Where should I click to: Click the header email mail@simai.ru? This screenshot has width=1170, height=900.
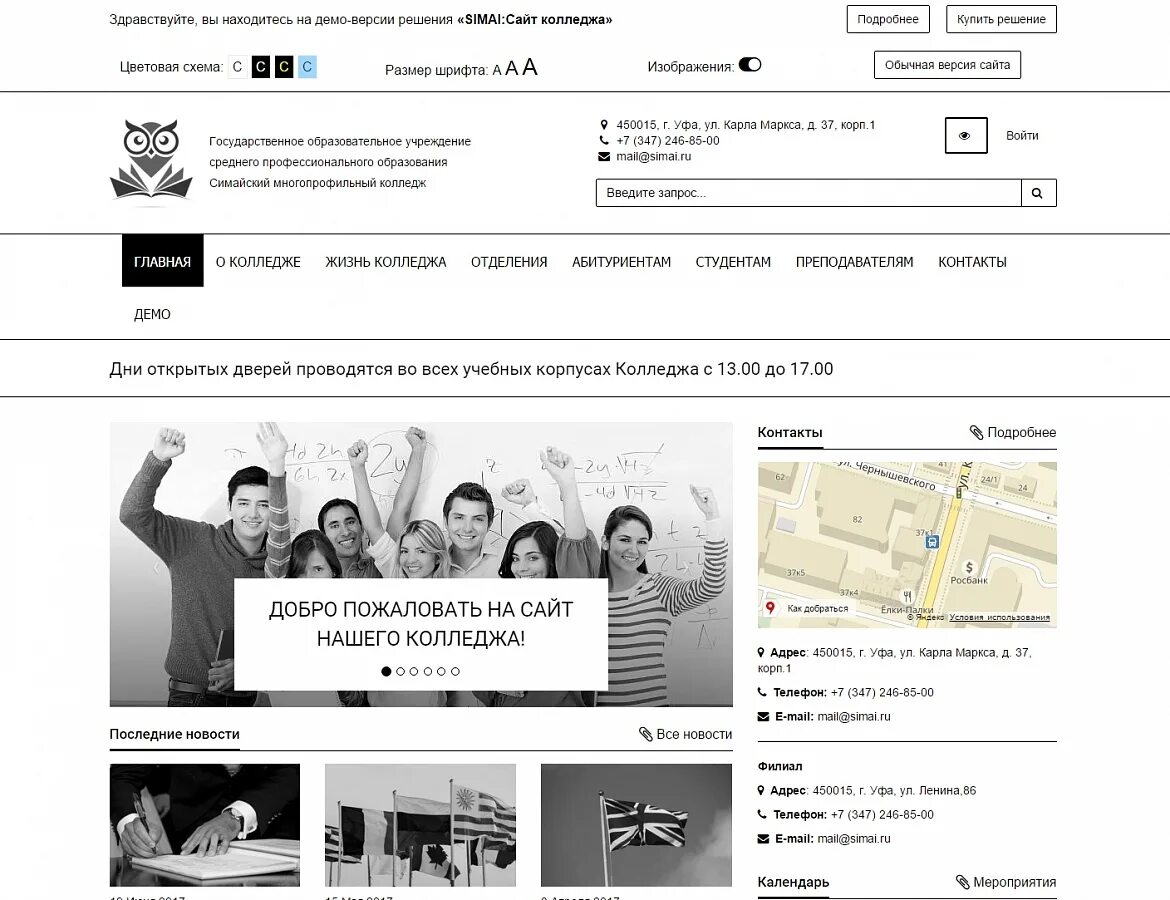654,157
